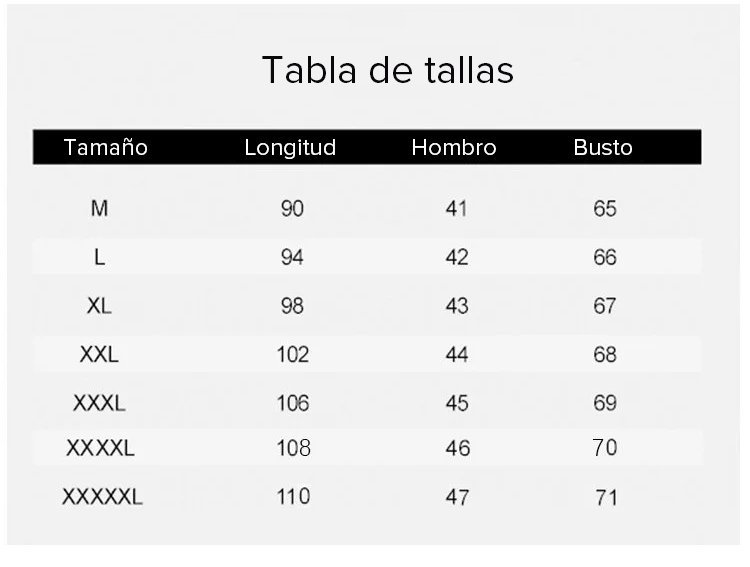Select the XXXXXL size label
This screenshot has width=750, height=567.
point(102,497)
